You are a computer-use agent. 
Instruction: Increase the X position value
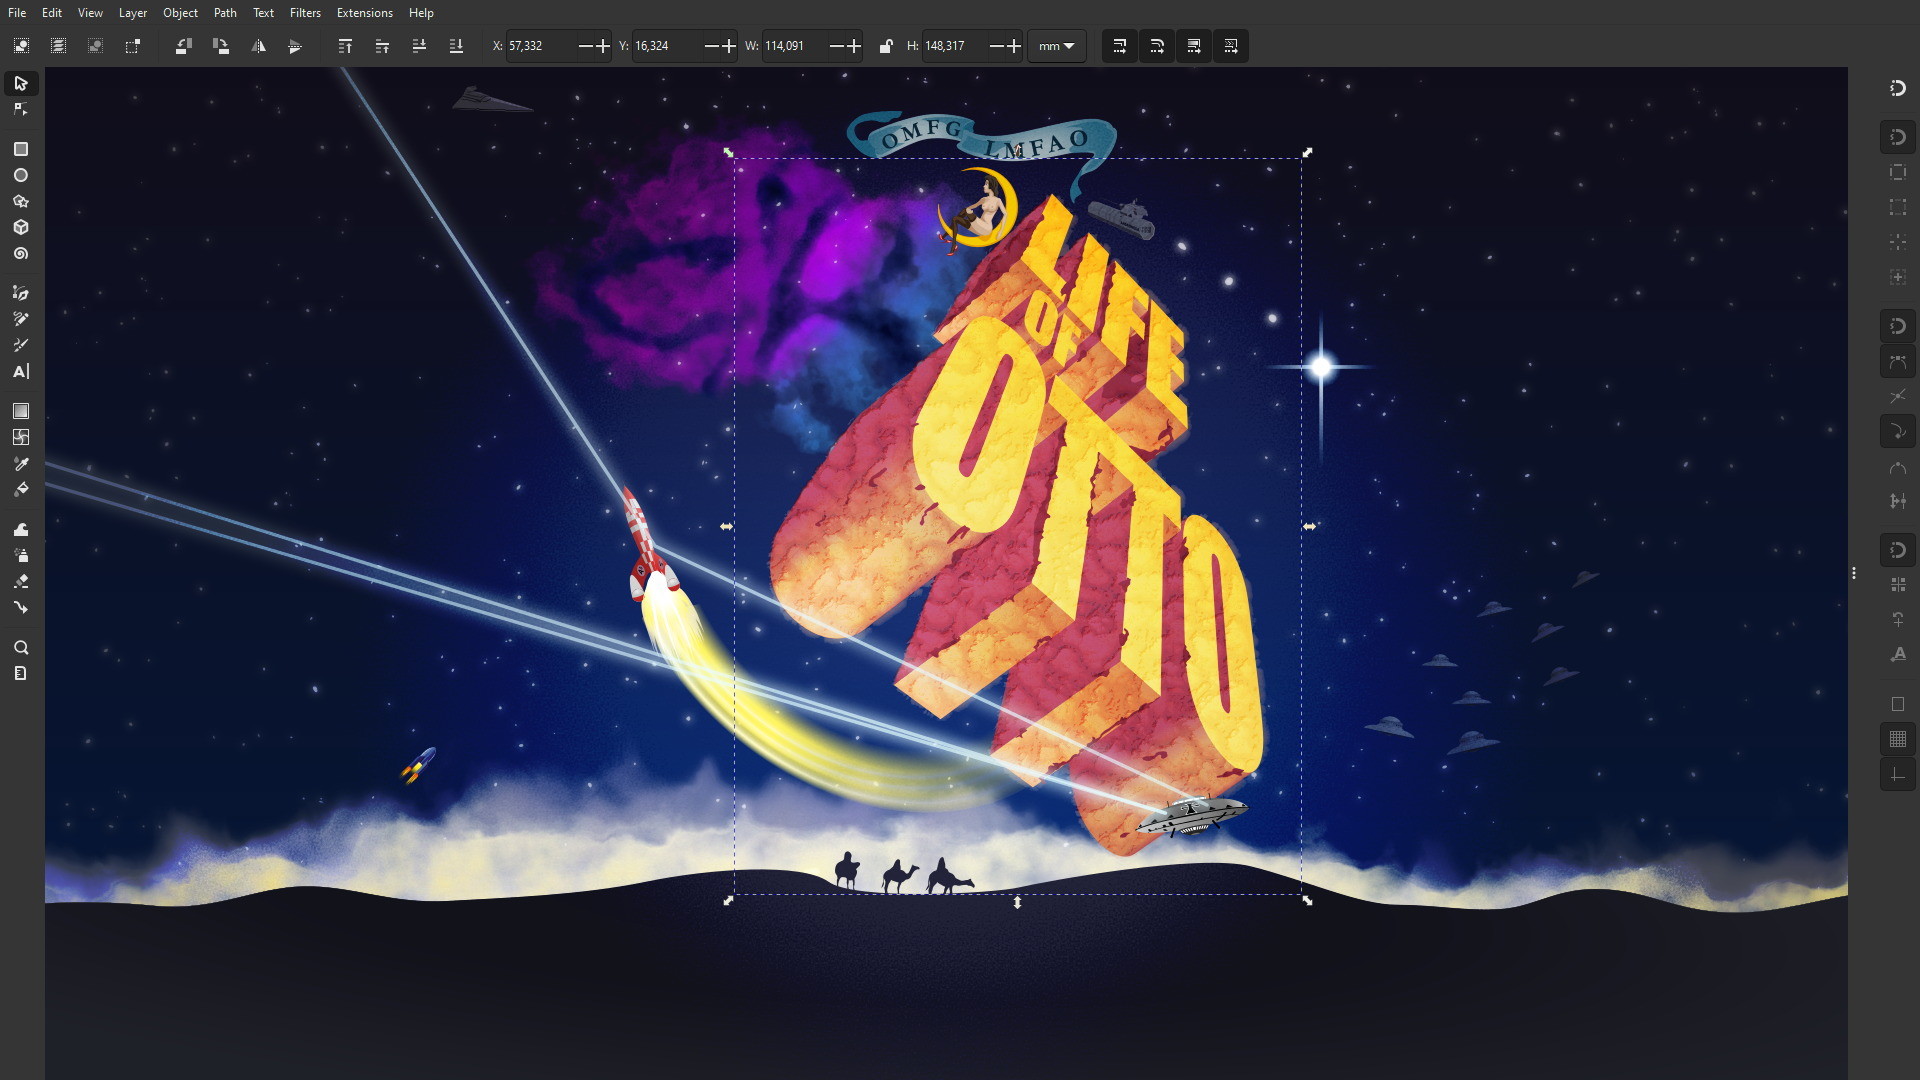click(x=602, y=46)
